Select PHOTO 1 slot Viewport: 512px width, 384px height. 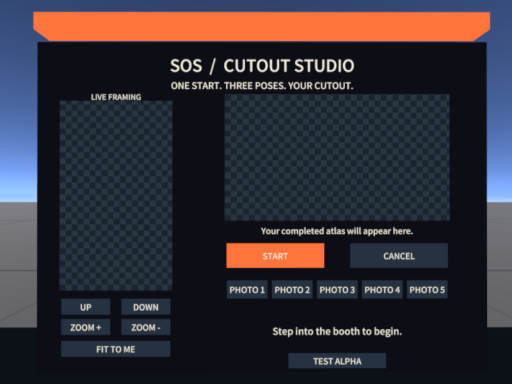pos(247,290)
